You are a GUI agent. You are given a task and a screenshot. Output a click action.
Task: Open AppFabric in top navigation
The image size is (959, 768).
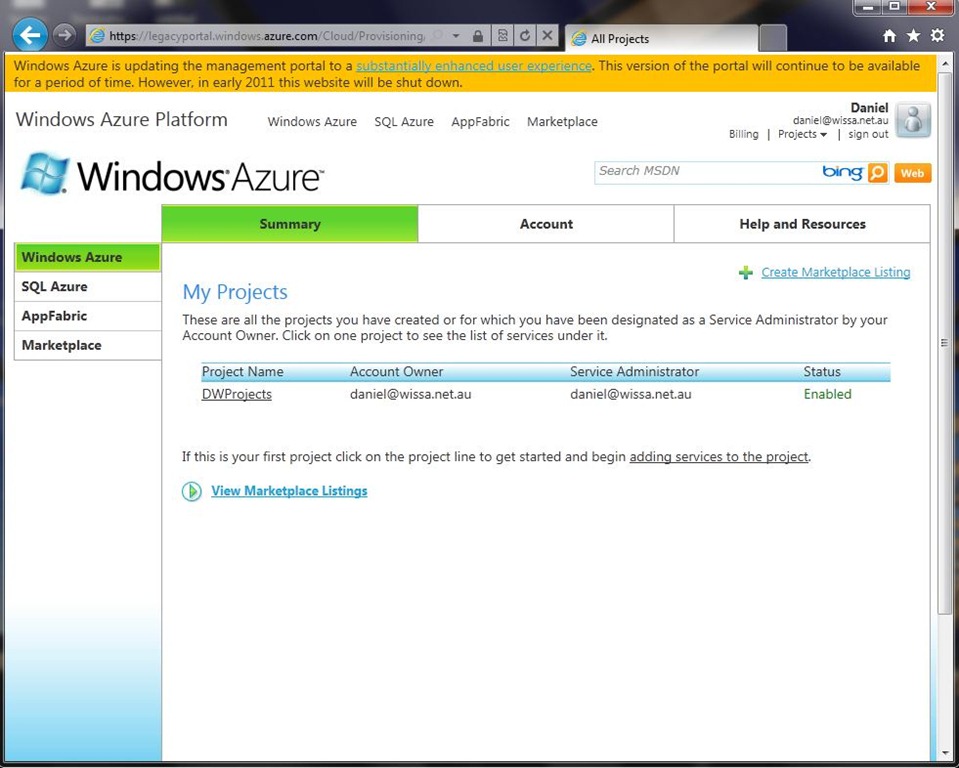pos(480,122)
